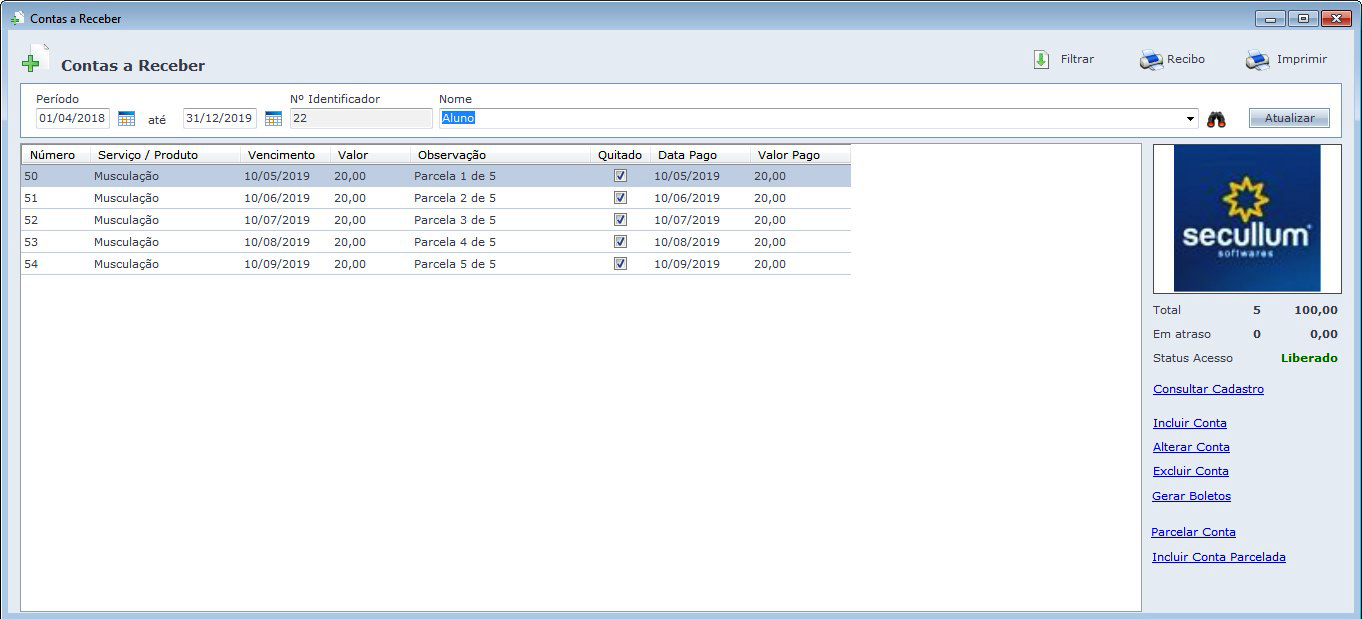Open the Consultar Cadastro link

pyautogui.click(x=1208, y=389)
